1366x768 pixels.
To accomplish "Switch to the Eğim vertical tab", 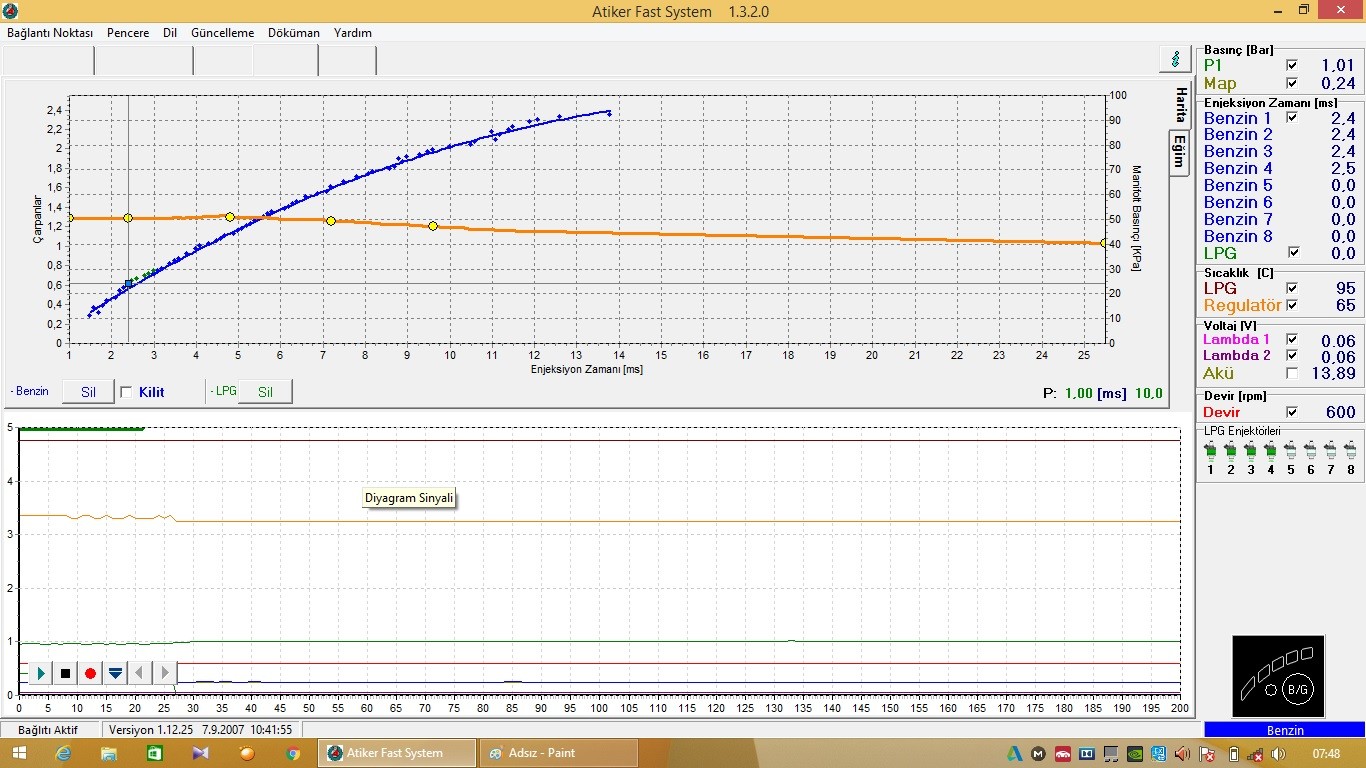I will pyautogui.click(x=1180, y=152).
